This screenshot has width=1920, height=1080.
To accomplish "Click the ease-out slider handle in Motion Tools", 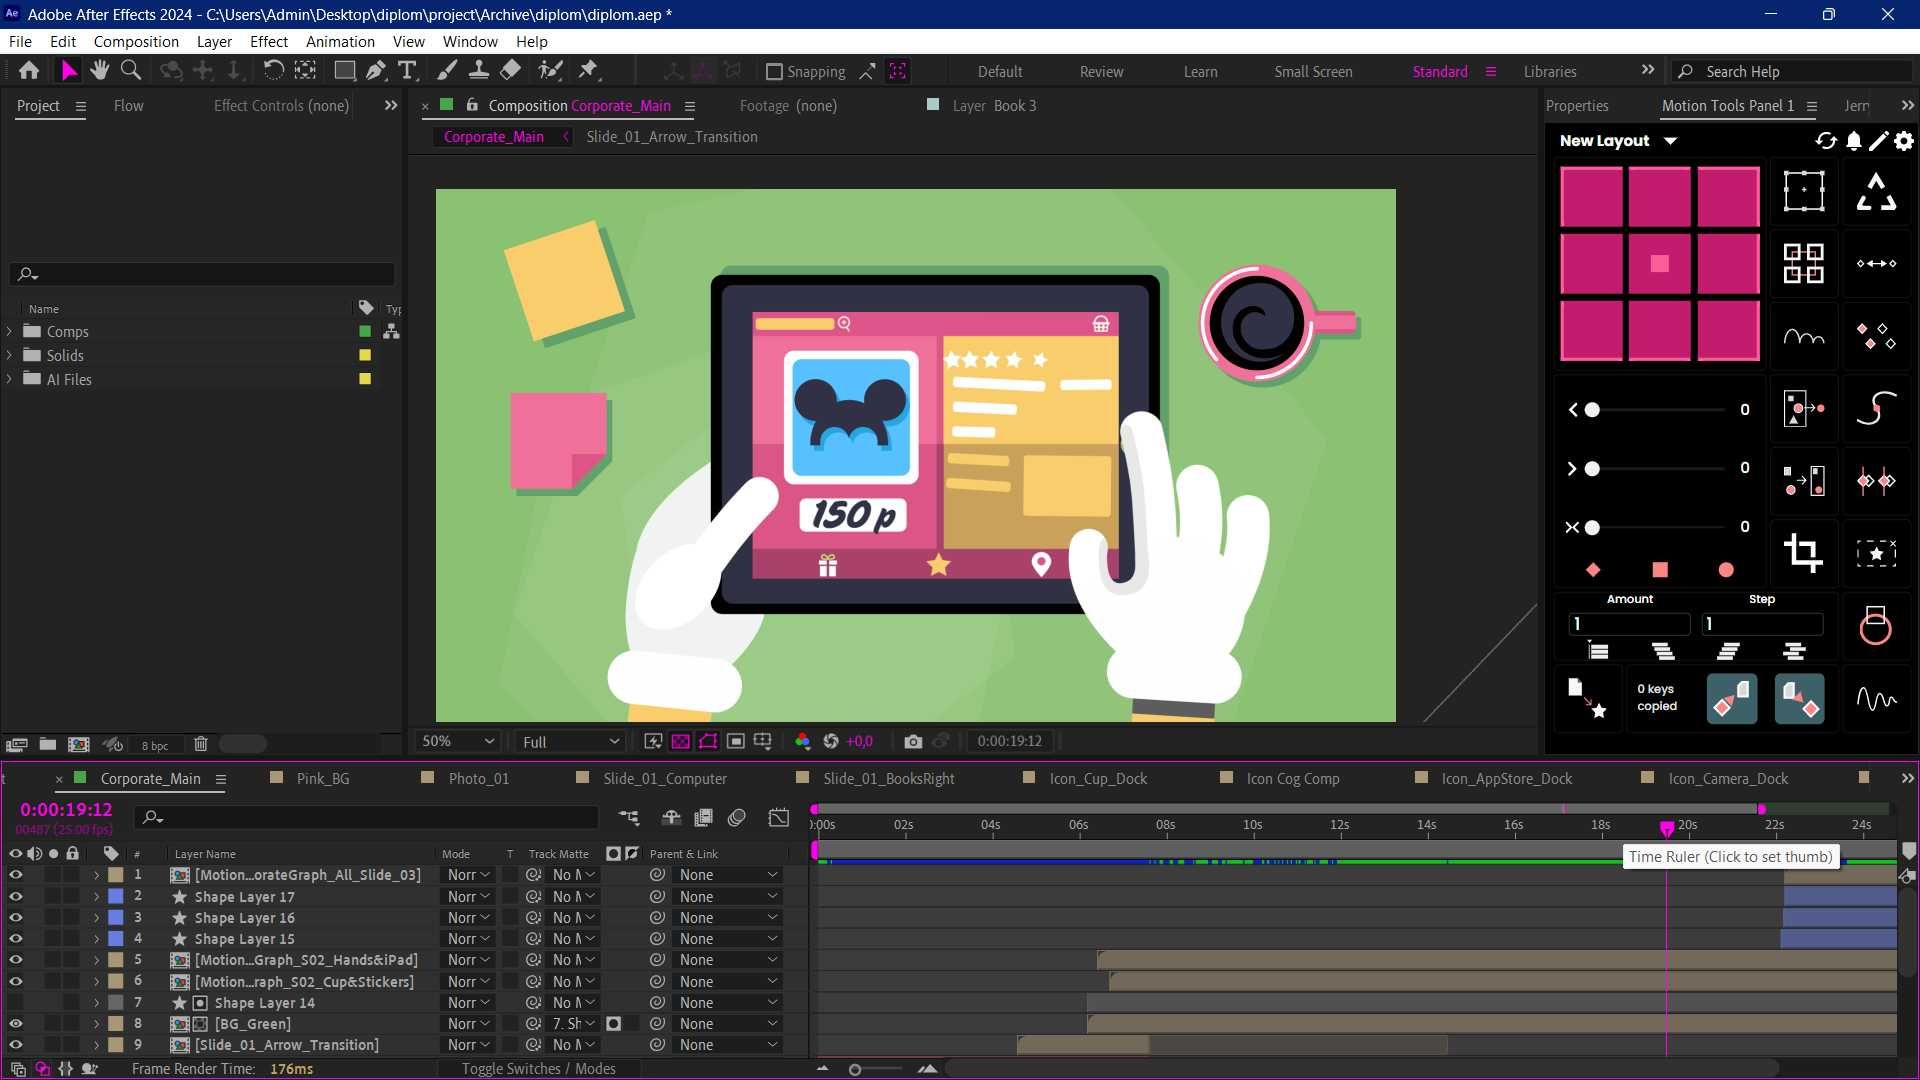I will pyautogui.click(x=1592, y=469).
